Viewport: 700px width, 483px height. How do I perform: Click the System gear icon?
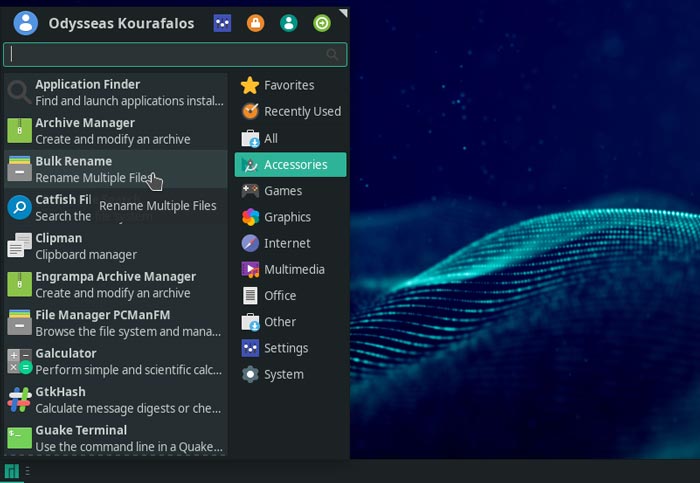(x=250, y=375)
